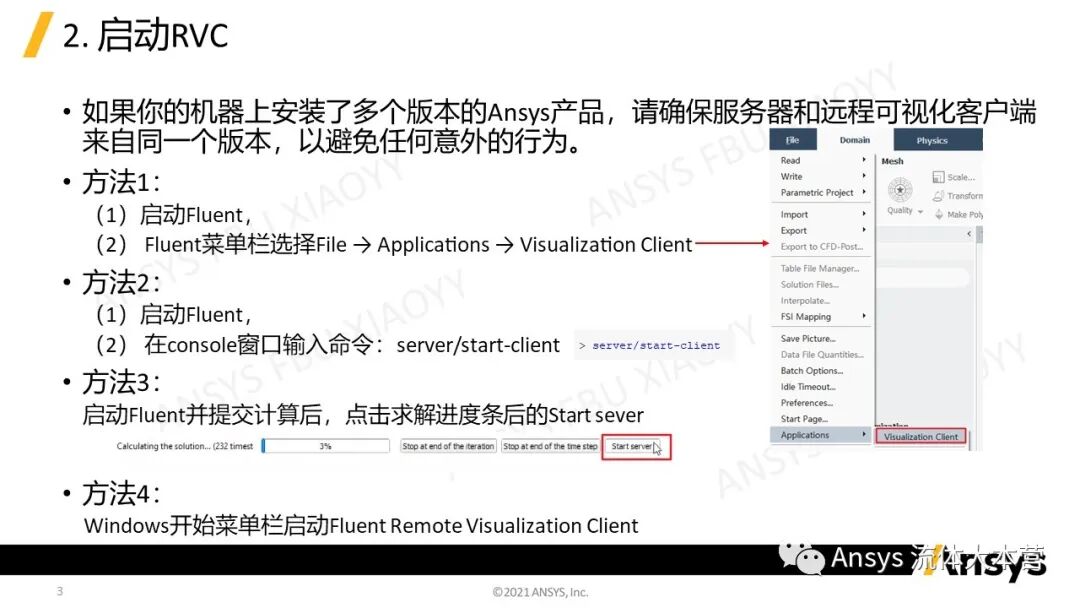Screen dimensions: 1080x608
Task: Click the vertical scrollbar in Fluent panel
Action: click(x=979, y=235)
